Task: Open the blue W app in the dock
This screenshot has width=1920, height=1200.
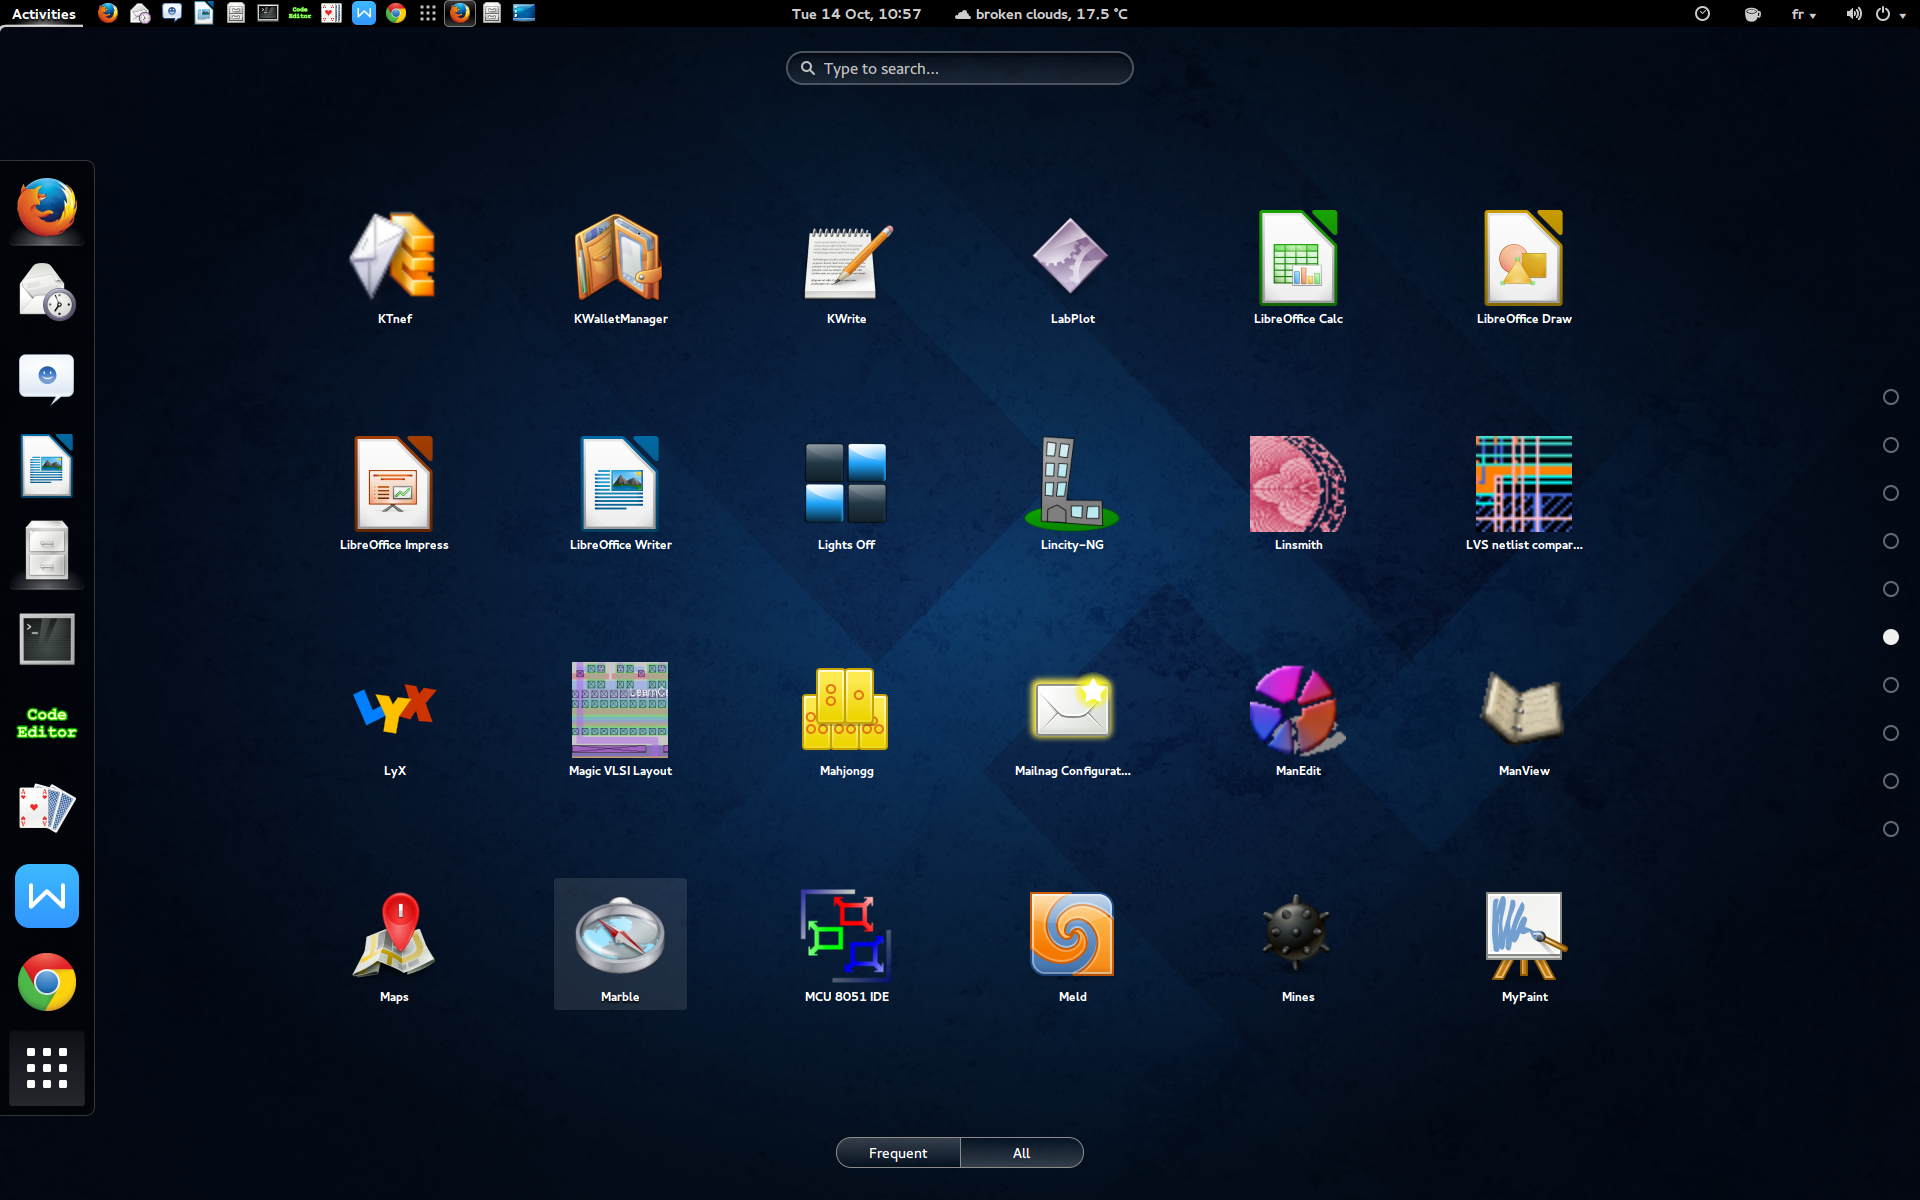Action: pyautogui.click(x=47, y=896)
